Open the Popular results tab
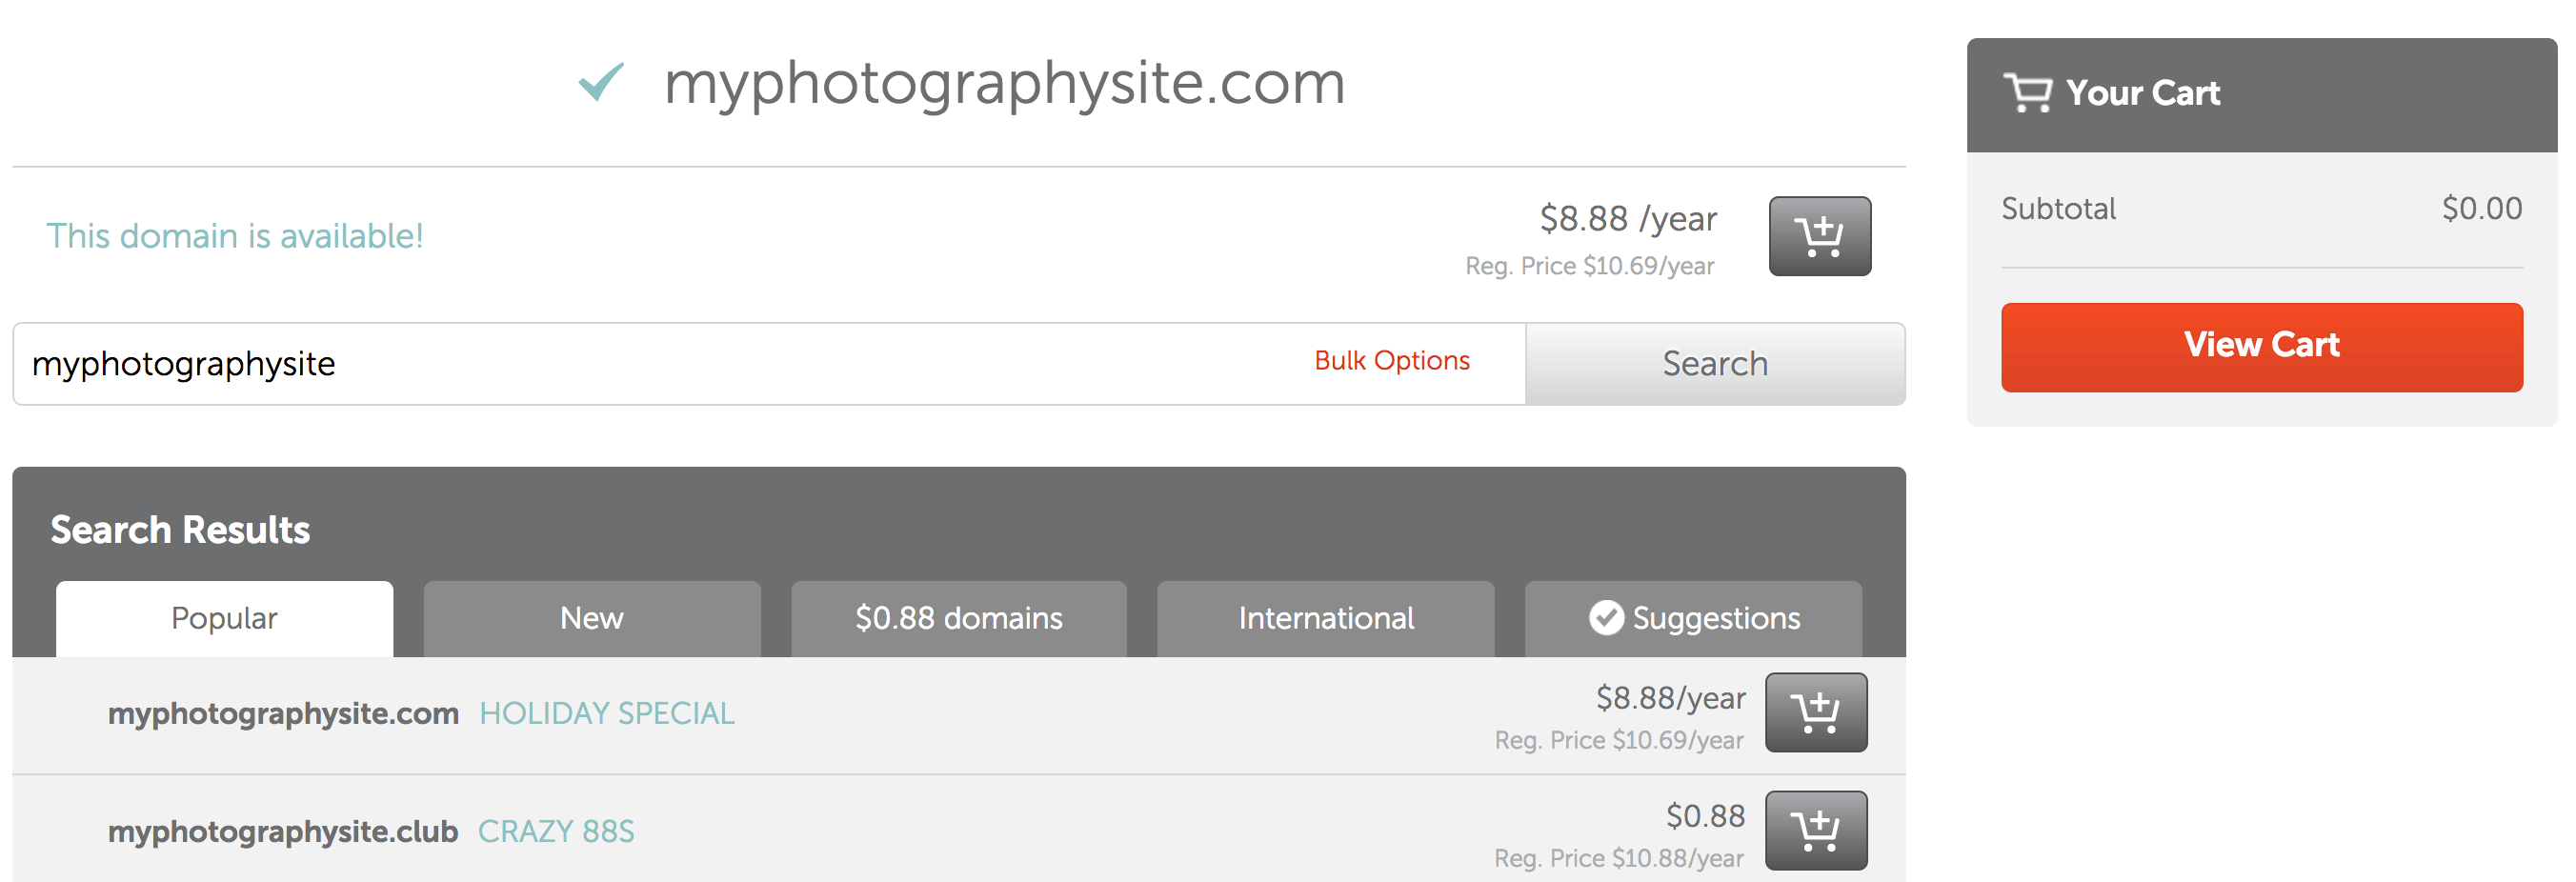This screenshot has width=2576, height=882. coord(224,619)
